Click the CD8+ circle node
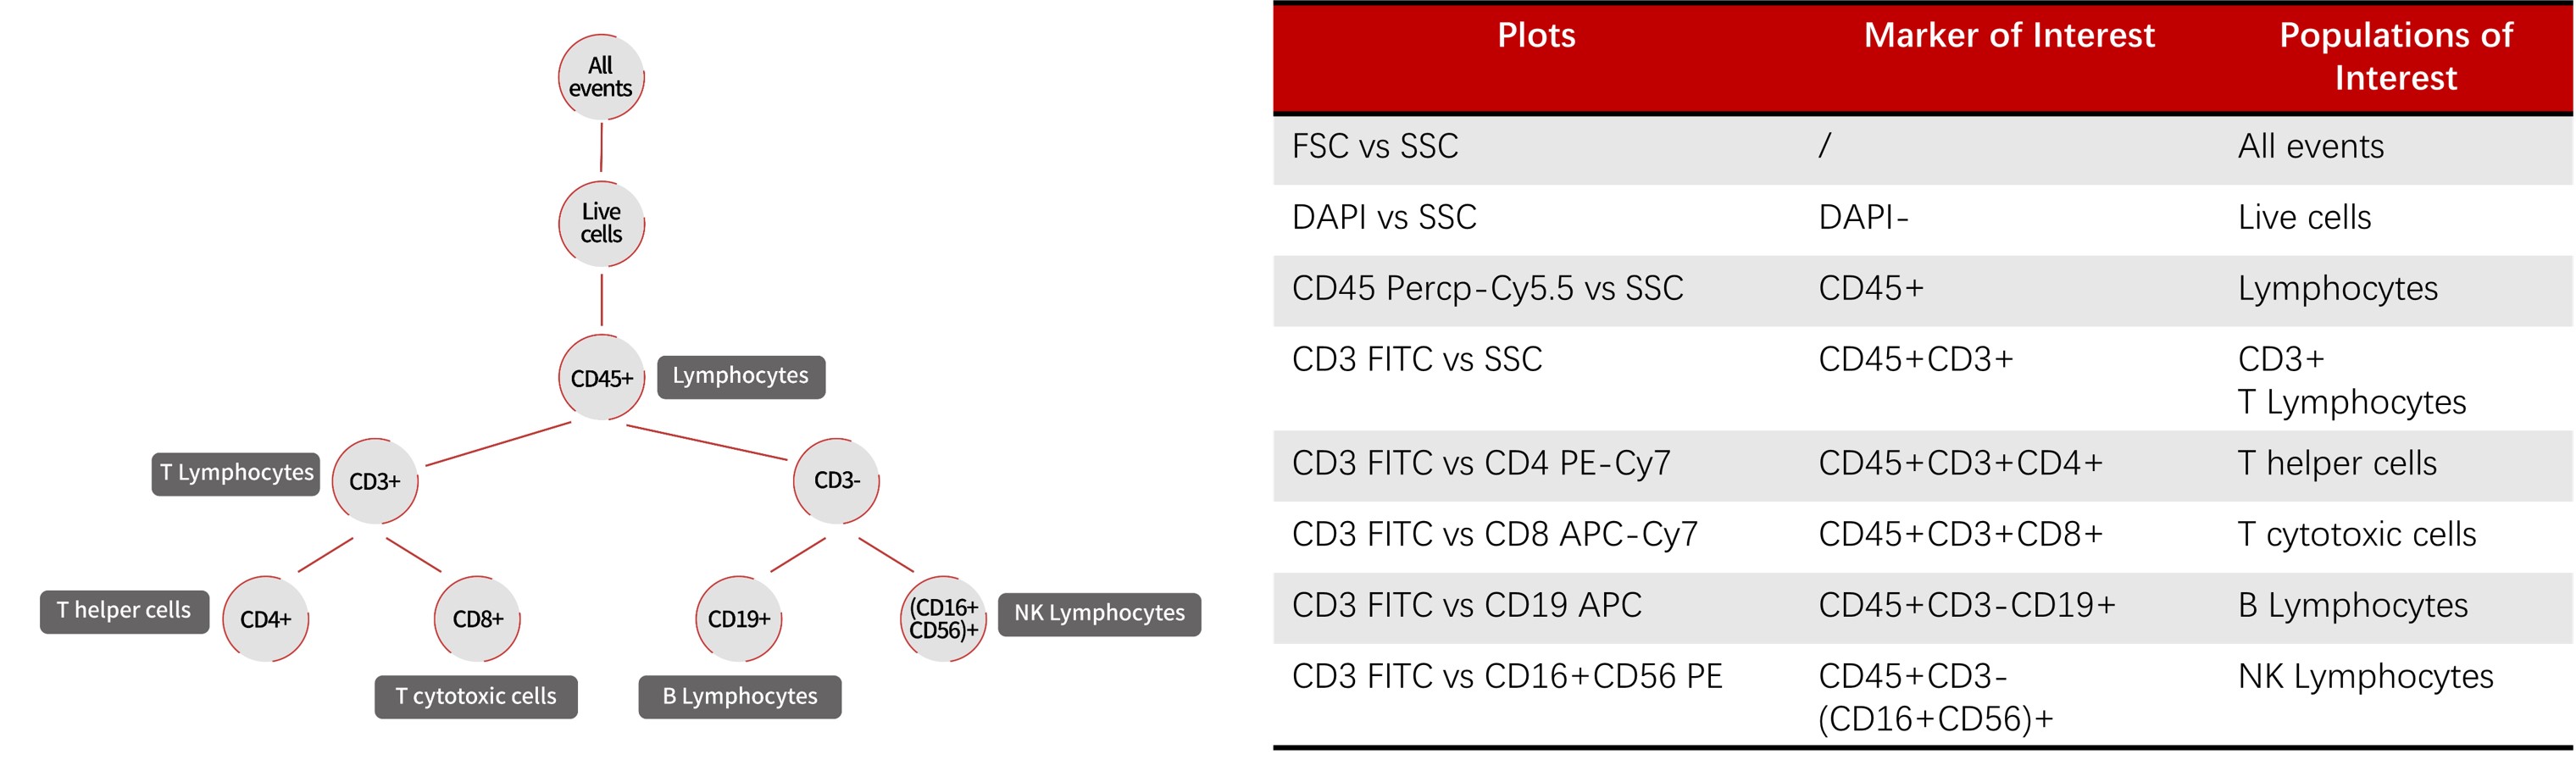Viewport: 2576px width, 760px height. click(477, 619)
